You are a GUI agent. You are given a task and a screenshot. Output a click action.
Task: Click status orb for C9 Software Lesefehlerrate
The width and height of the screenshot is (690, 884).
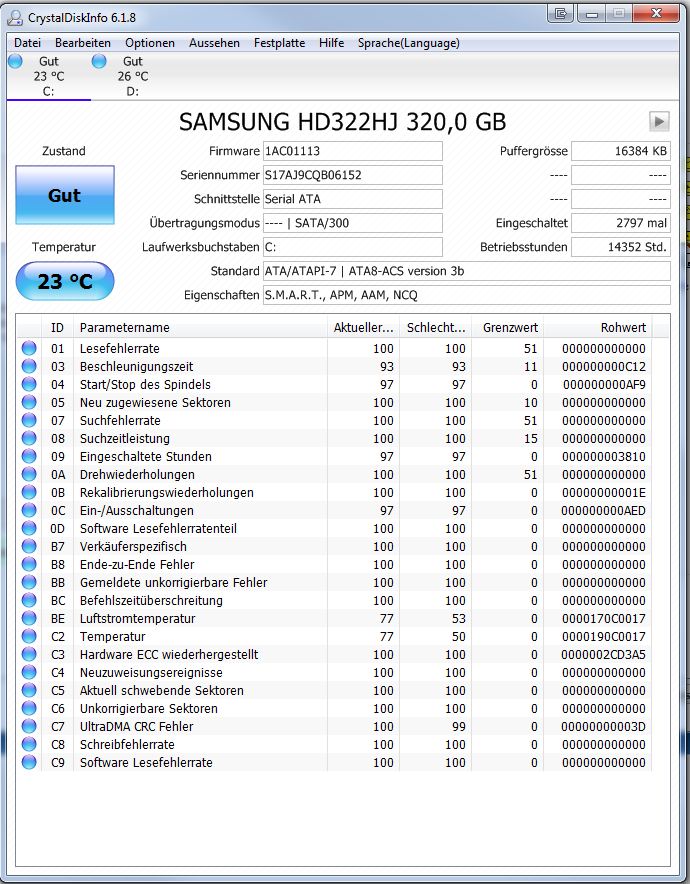[x=29, y=763]
